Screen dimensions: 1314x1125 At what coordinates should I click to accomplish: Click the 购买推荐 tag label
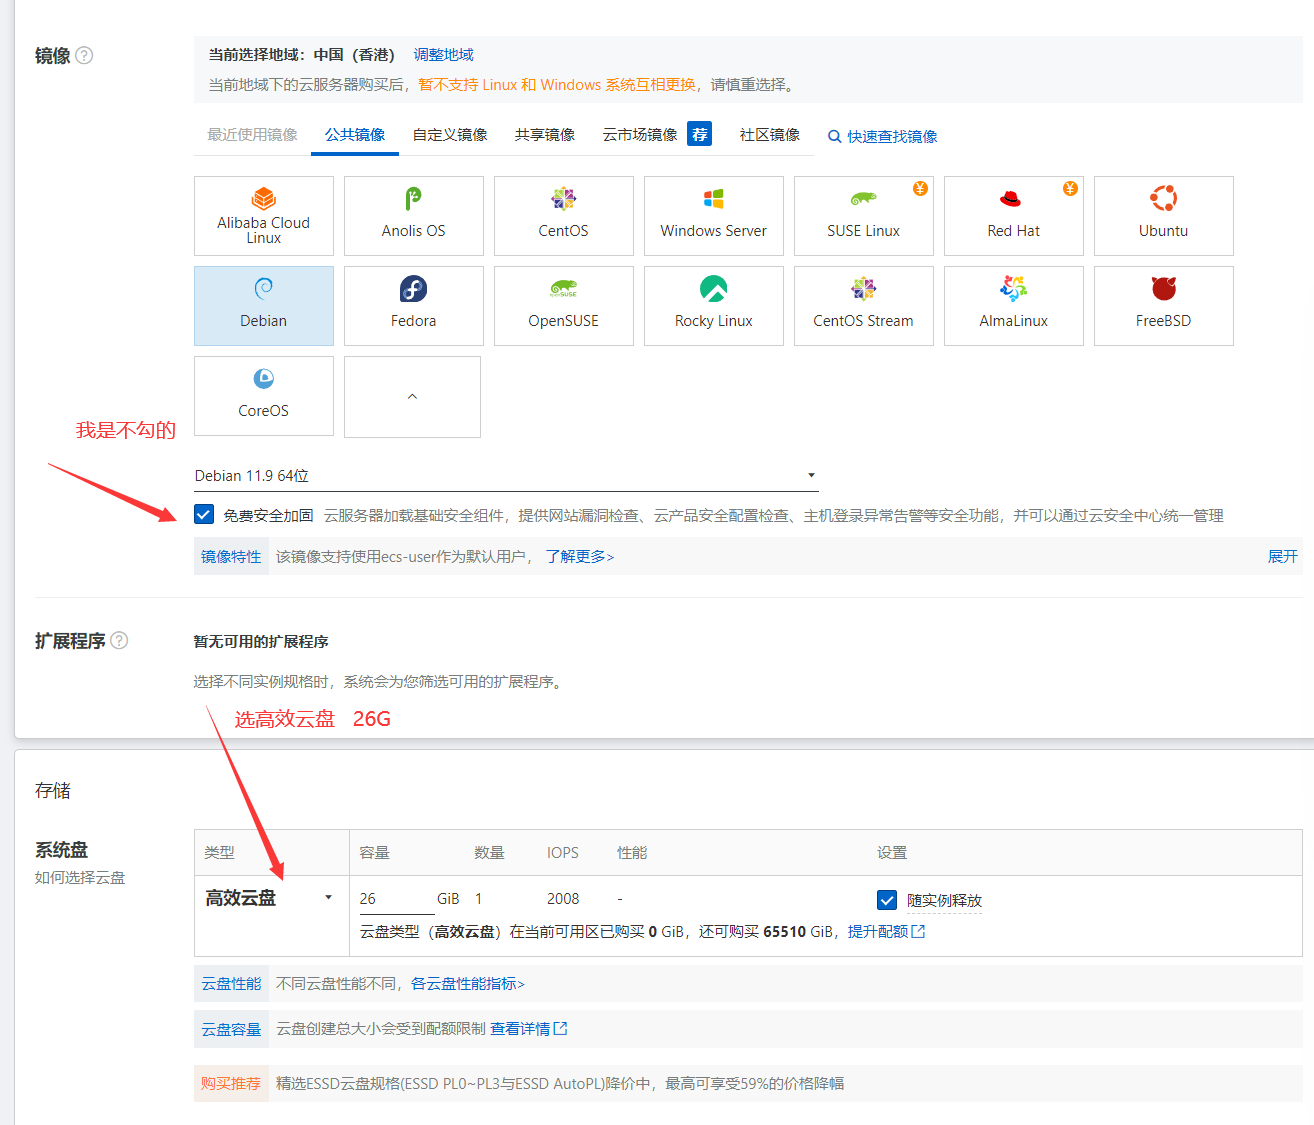click(231, 1083)
